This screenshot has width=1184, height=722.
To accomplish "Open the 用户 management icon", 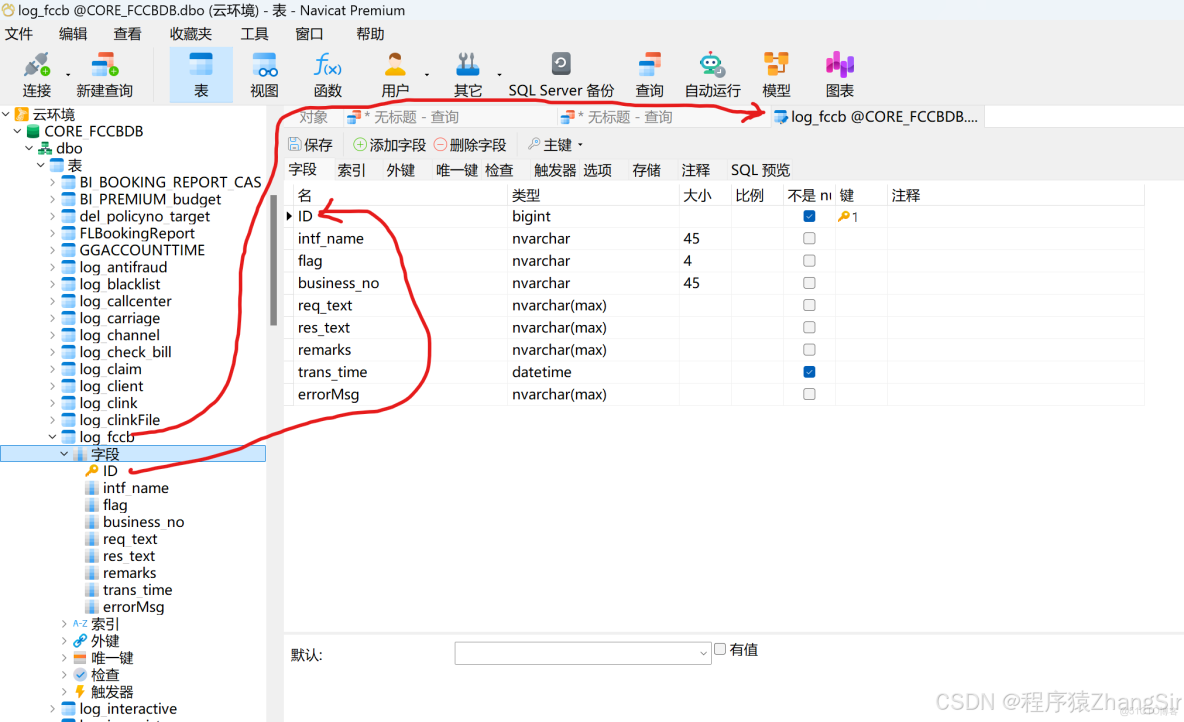I will [395, 74].
